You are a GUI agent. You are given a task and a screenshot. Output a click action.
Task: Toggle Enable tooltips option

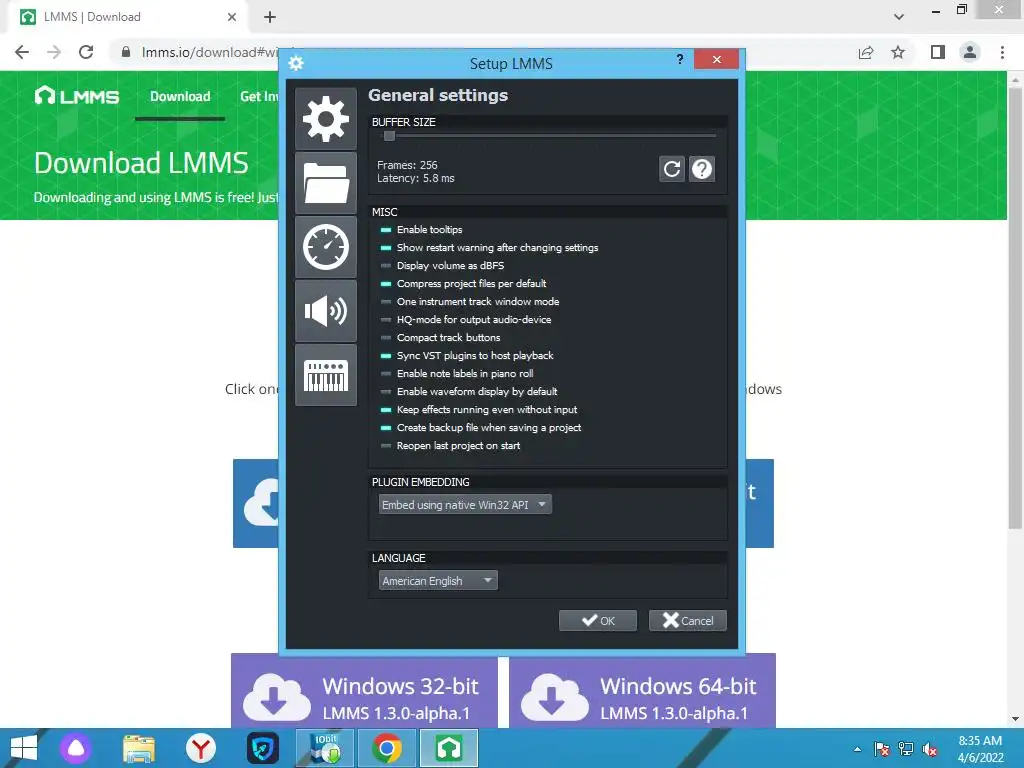(421, 229)
